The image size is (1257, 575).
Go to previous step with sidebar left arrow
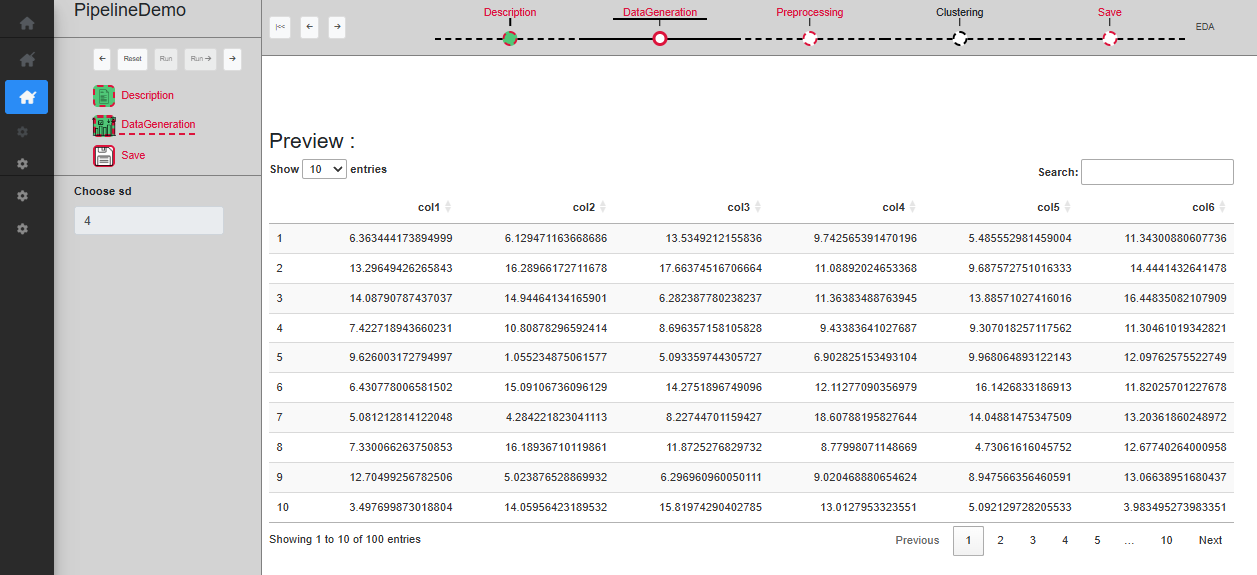pyautogui.click(x=102, y=59)
